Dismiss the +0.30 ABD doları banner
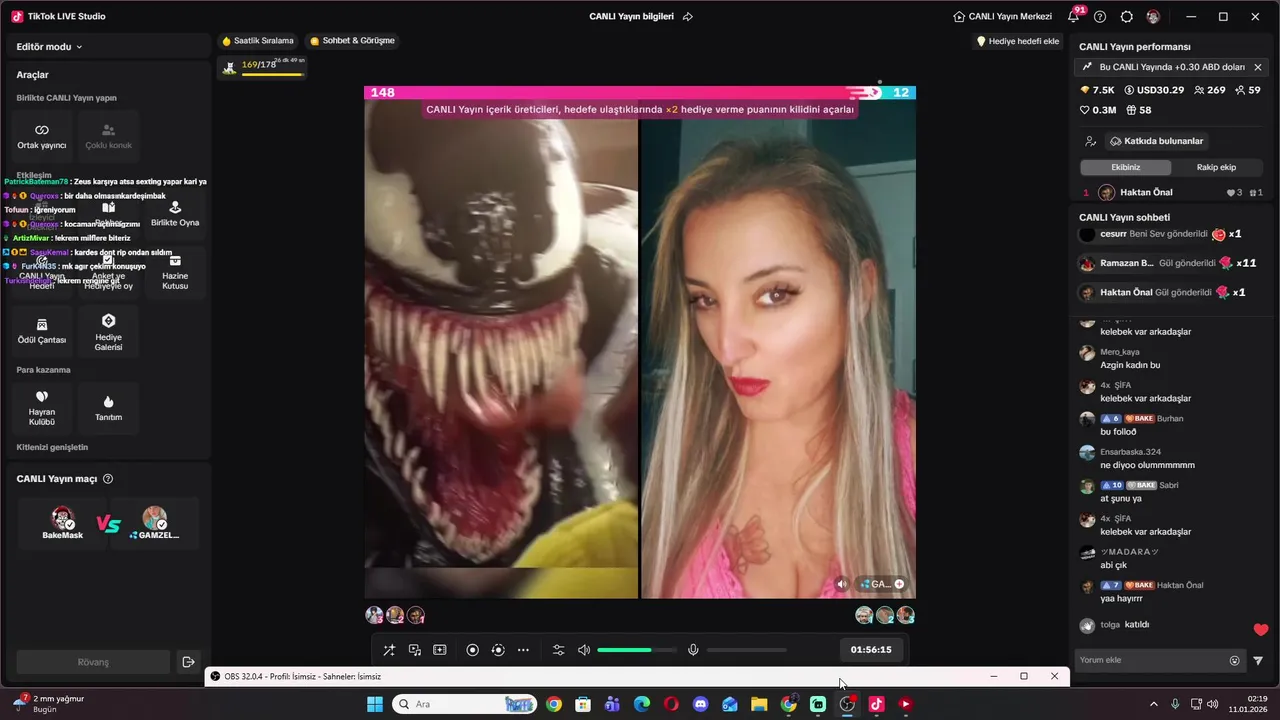 click(x=1258, y=67)
